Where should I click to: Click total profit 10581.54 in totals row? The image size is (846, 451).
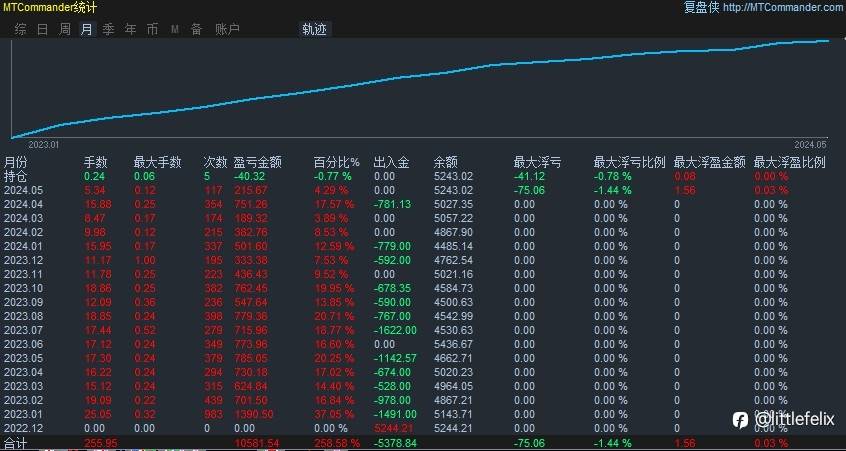point(256,443)
